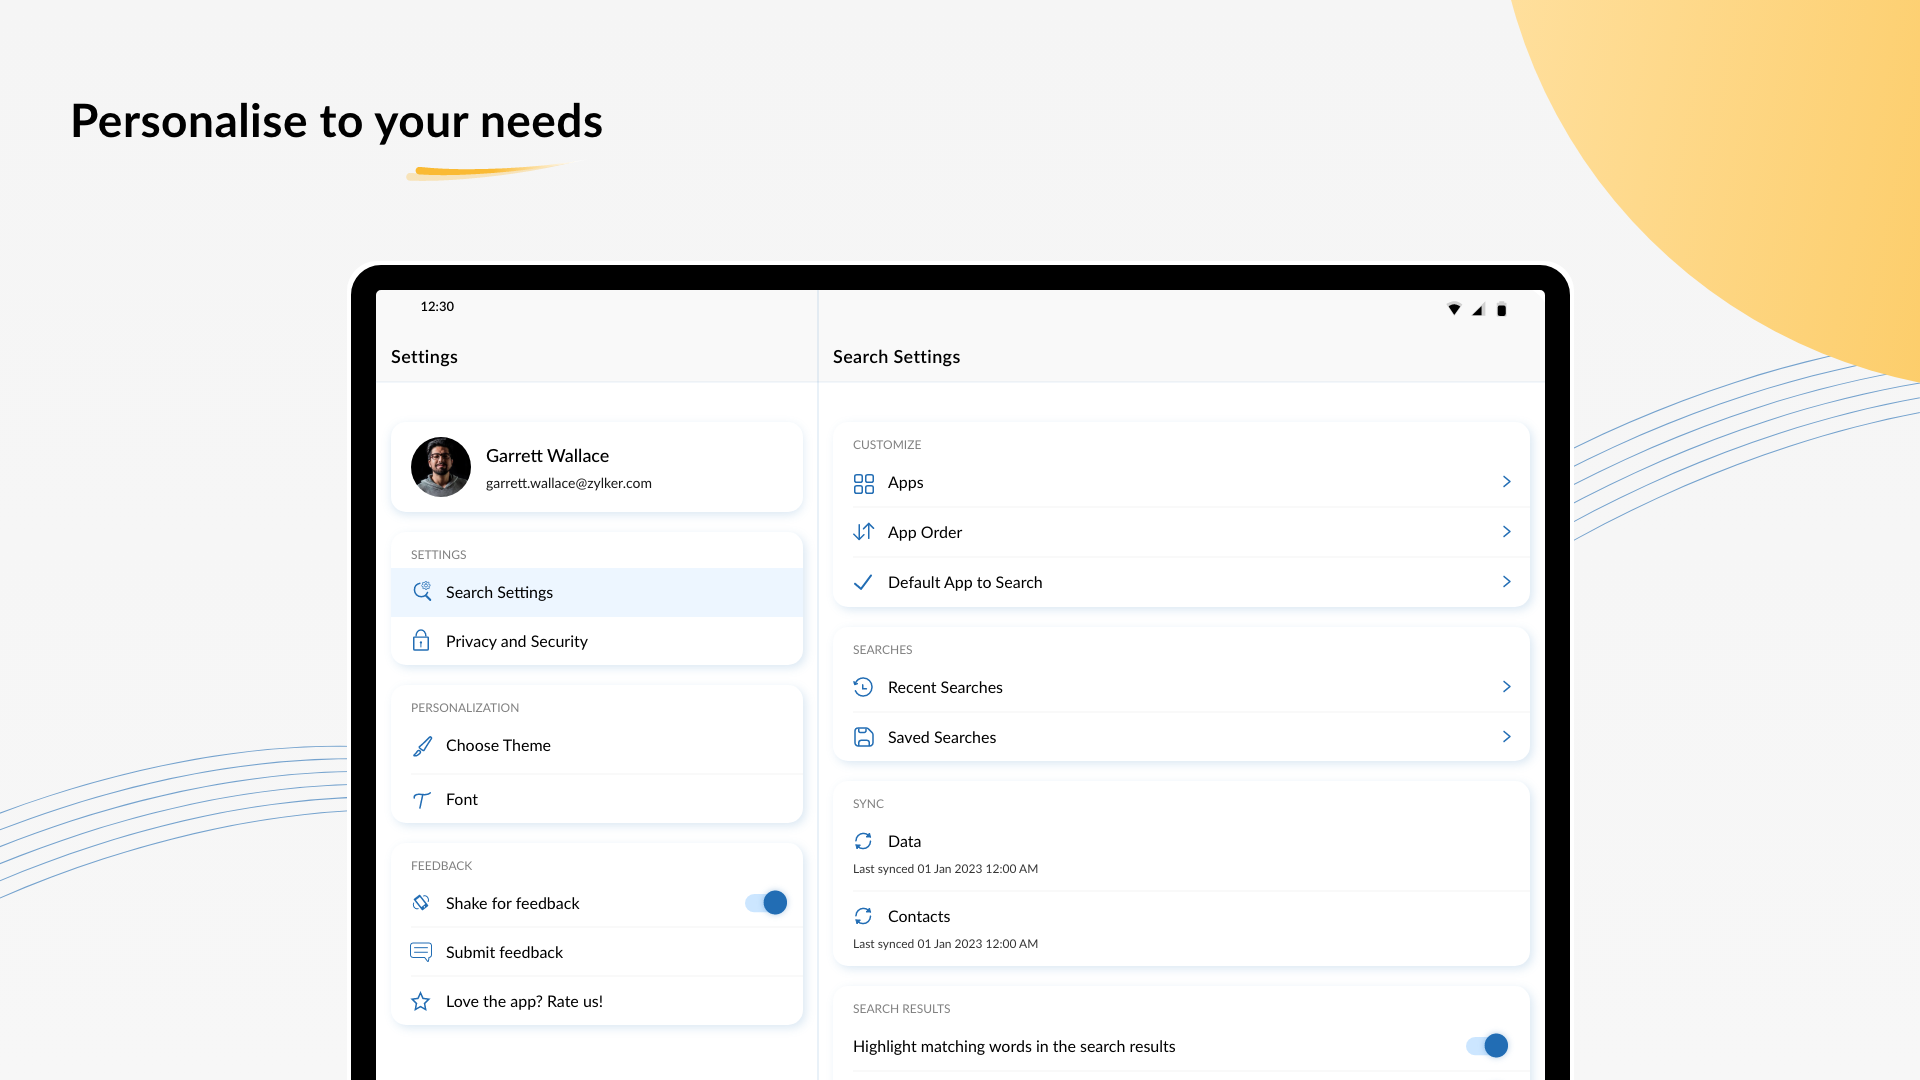The image size is (1920, 1080).
Task: Click the Data last synced timestamp
Action: (945, 869)
